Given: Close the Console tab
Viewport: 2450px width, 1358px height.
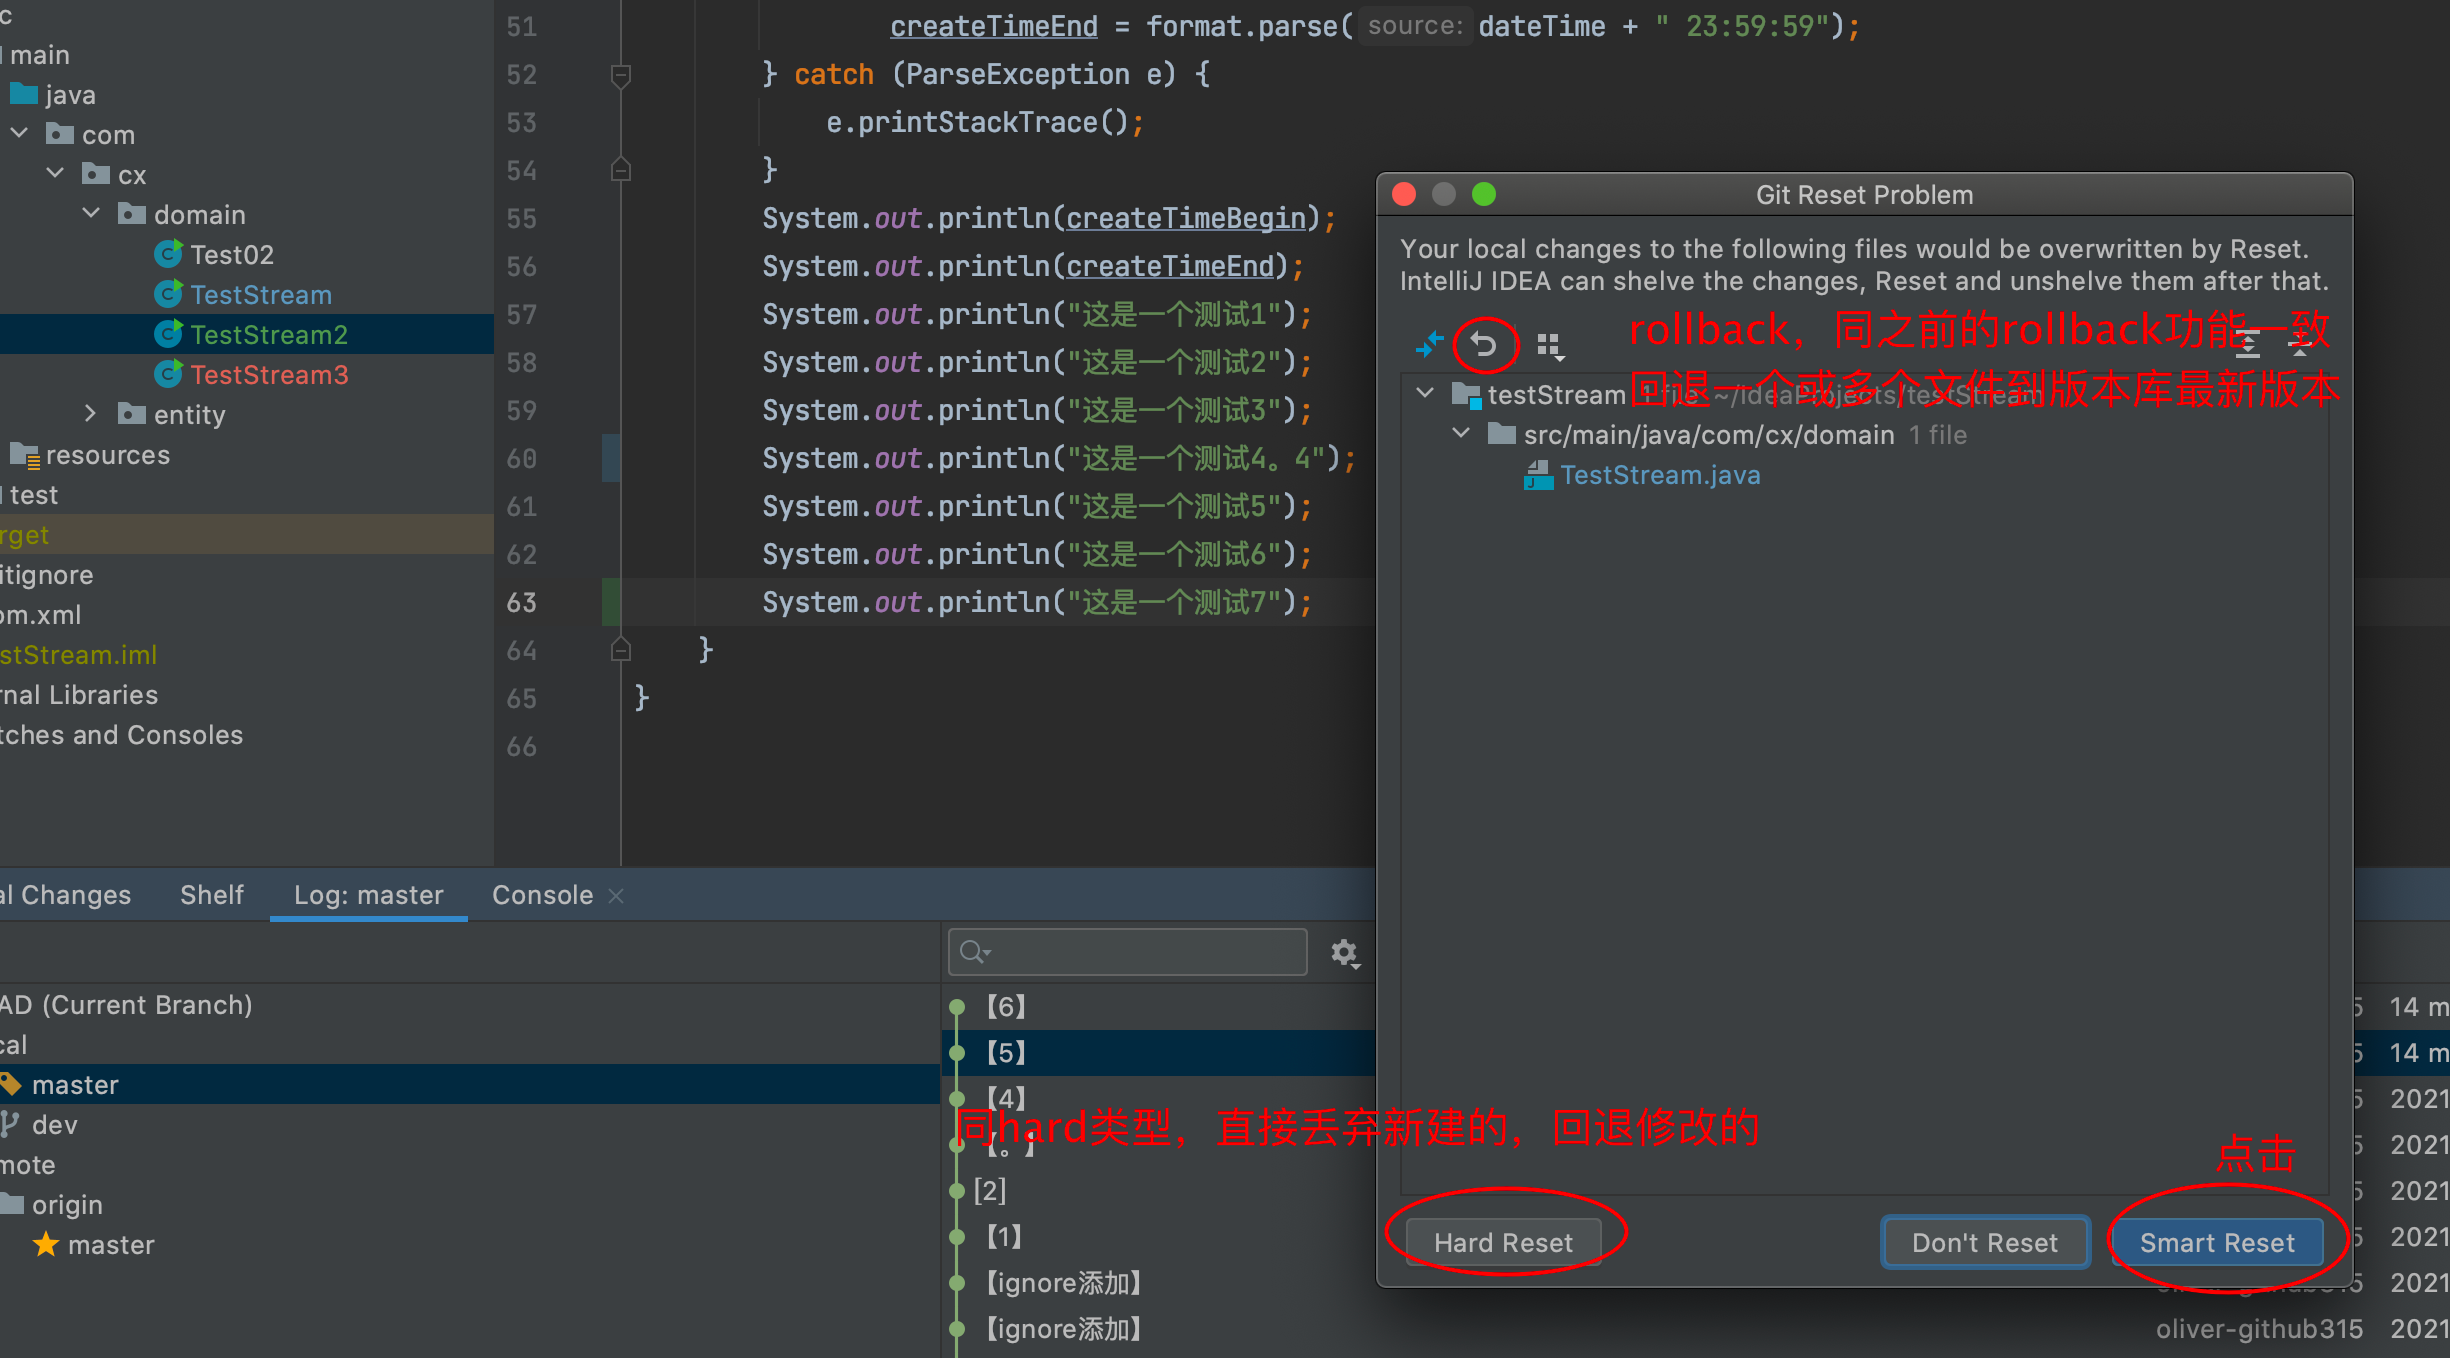Looking at the screenshot, I should tap(616, 895).
